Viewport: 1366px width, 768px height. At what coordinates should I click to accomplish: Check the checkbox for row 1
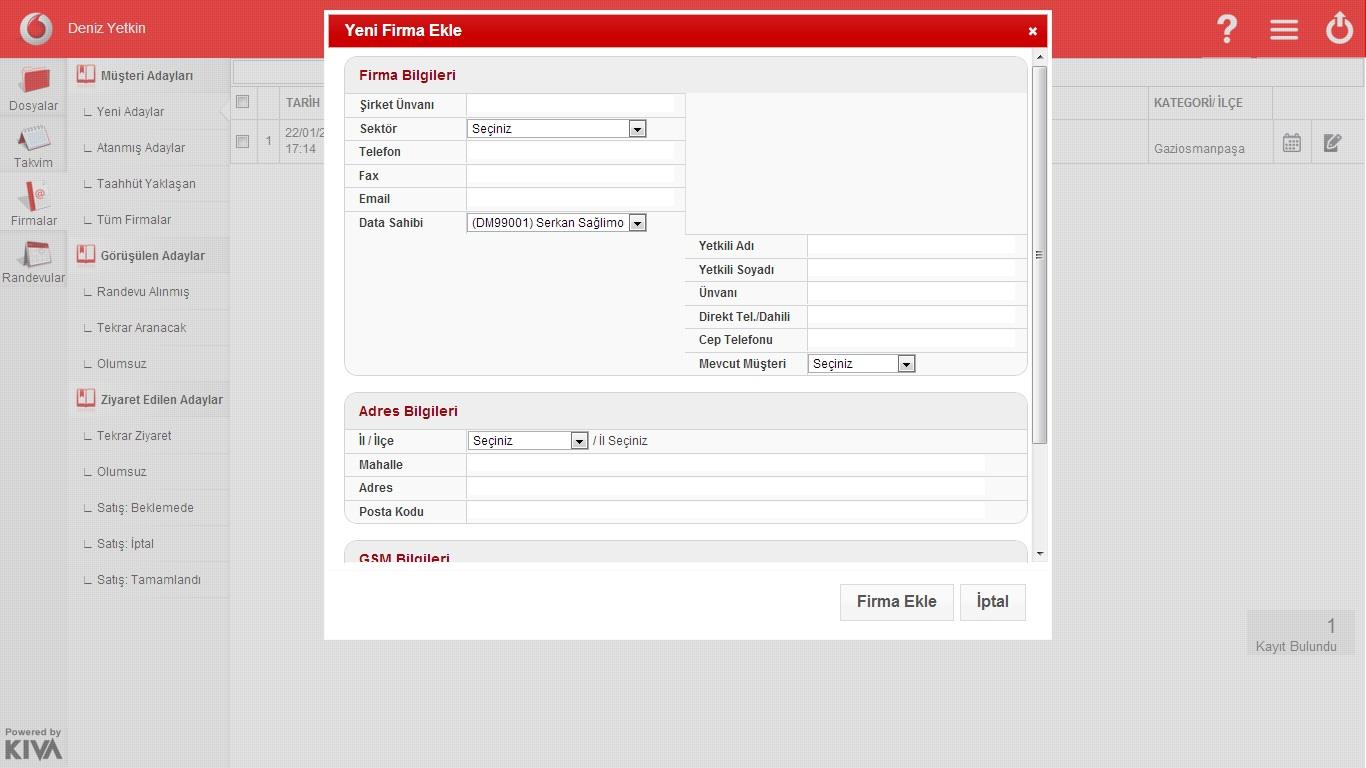tap(242, 141)
